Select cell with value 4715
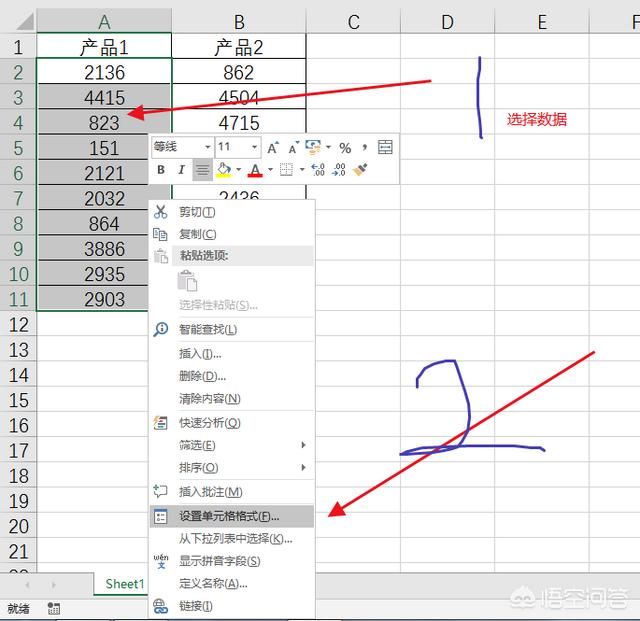The image size is (640, 621). [239, 122]
